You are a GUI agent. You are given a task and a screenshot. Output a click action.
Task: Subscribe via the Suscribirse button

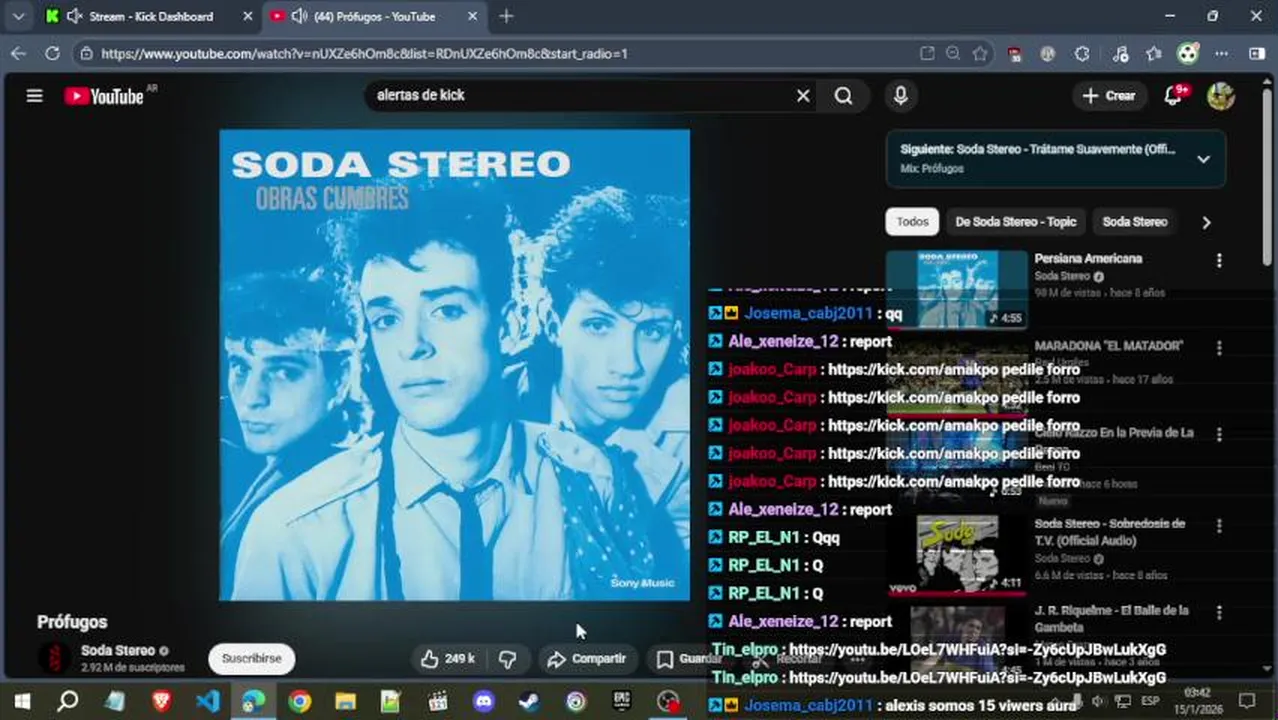click(251, 658)
